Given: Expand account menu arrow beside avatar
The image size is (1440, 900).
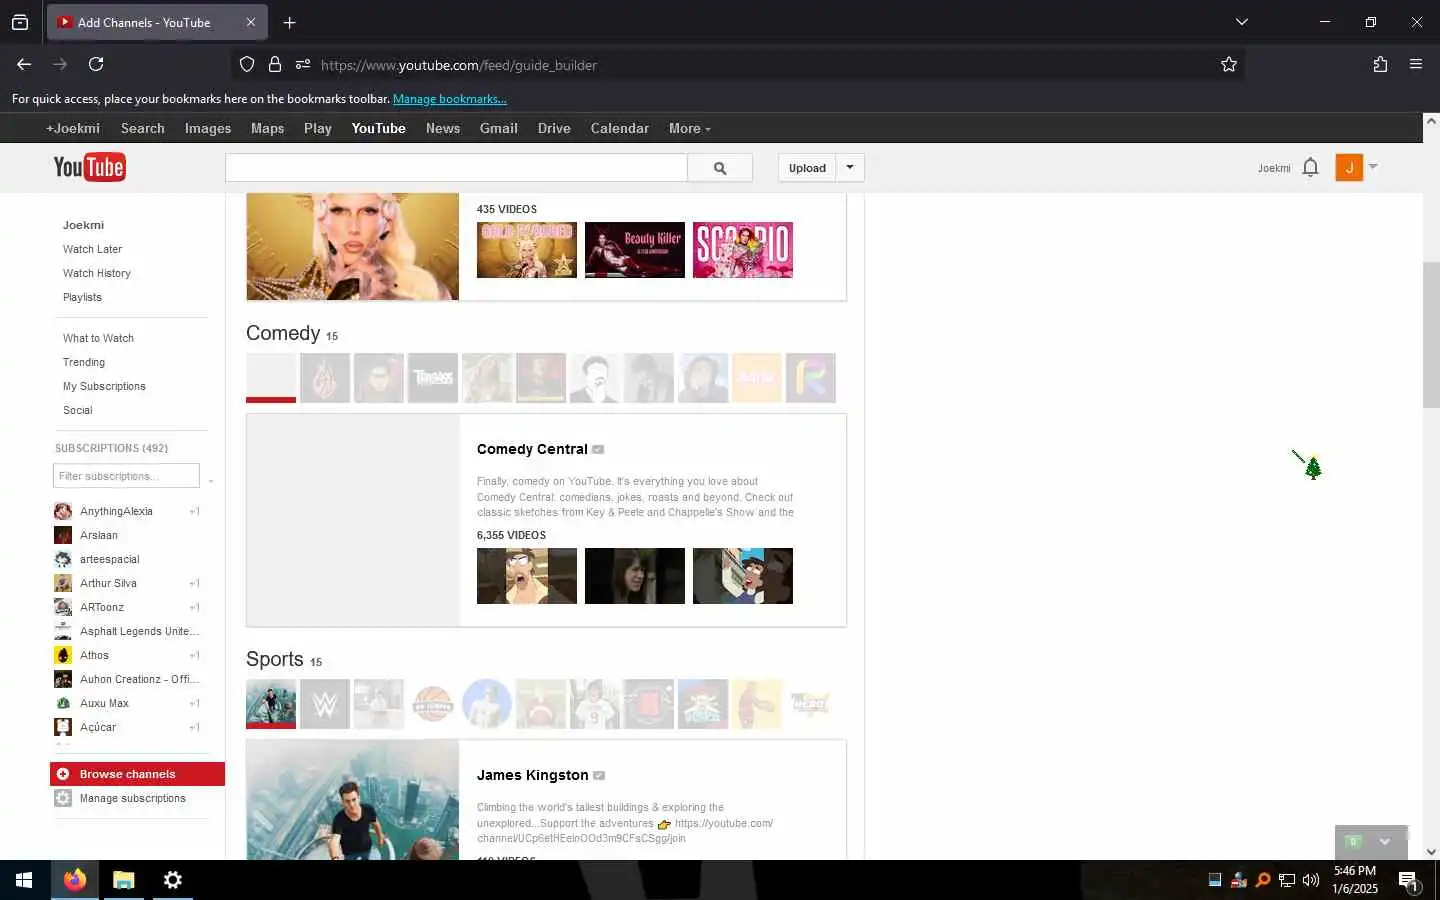Looking at the screenshot, I should coord(1373,166).
